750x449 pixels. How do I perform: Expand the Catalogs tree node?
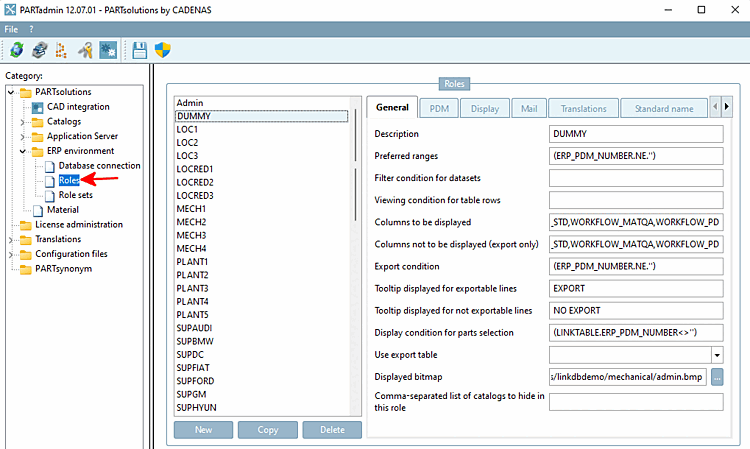pos(24,122)
